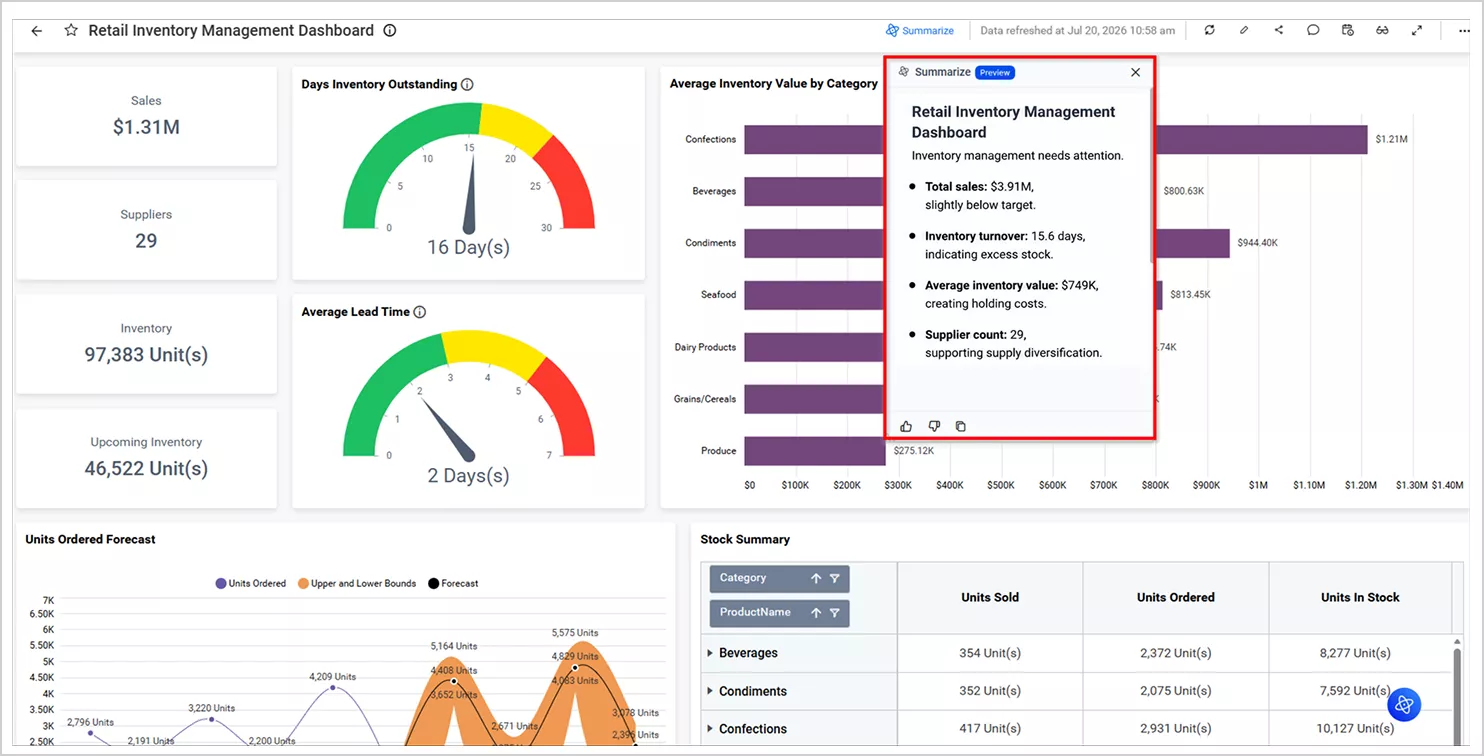Open Days Inventory Outstanding info icon
The image size is (1484, 756).
coord(467,84)
